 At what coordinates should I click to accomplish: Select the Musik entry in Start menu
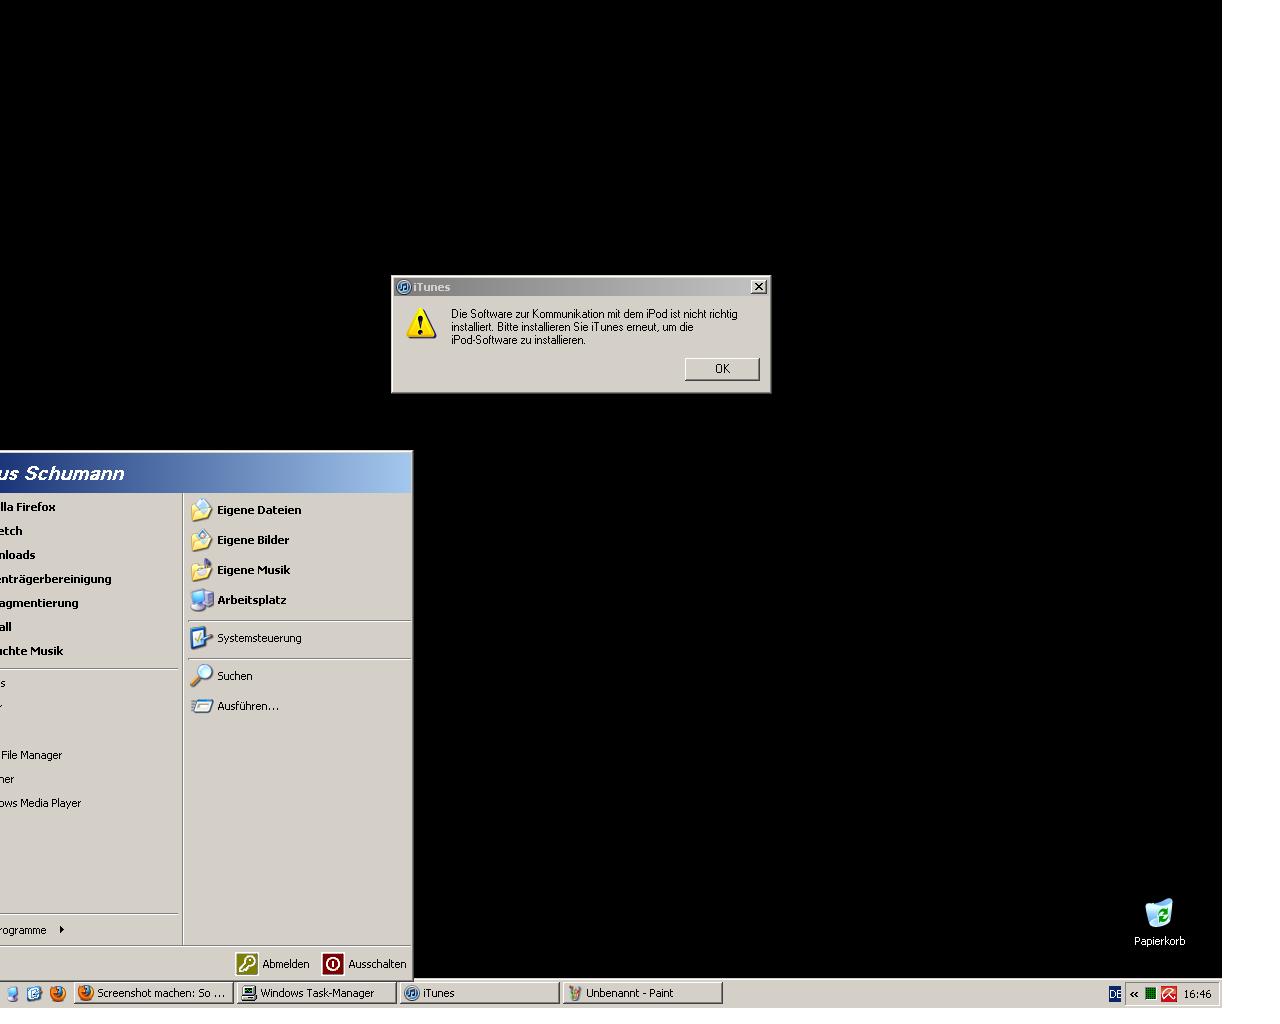point(31,651)
